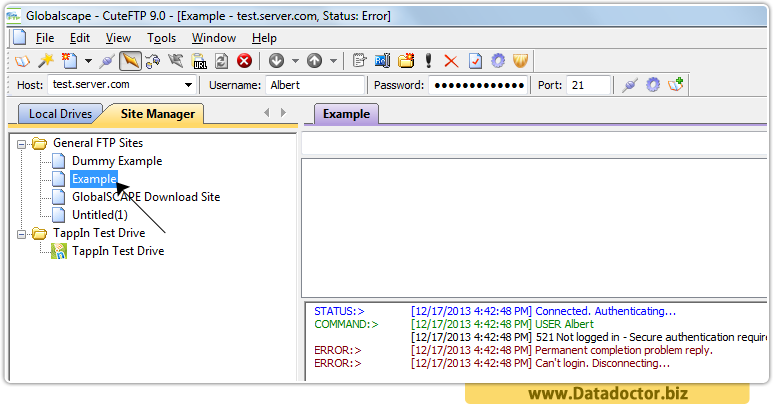
Task: Open the New icon's dropdown arrow
Action: (88, 61)
